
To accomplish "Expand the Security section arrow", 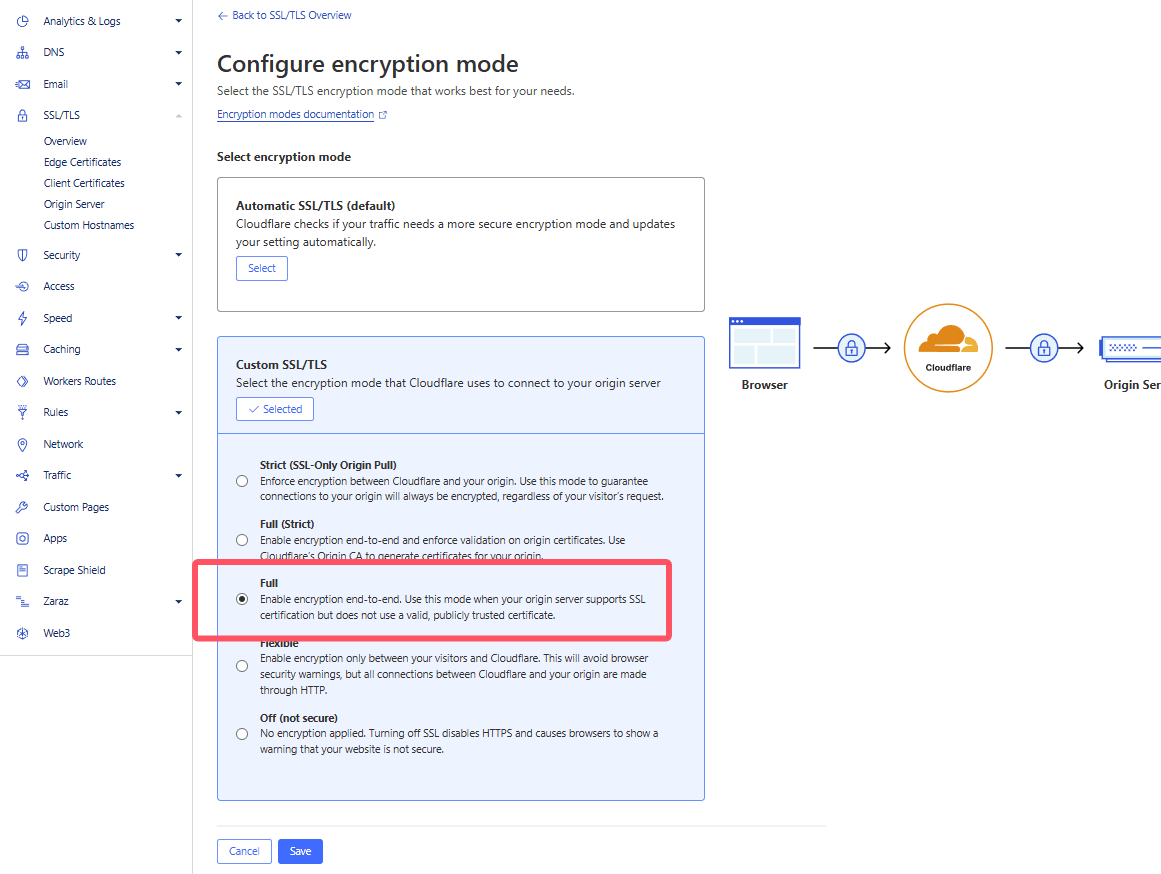I will [x=178, y=255].
